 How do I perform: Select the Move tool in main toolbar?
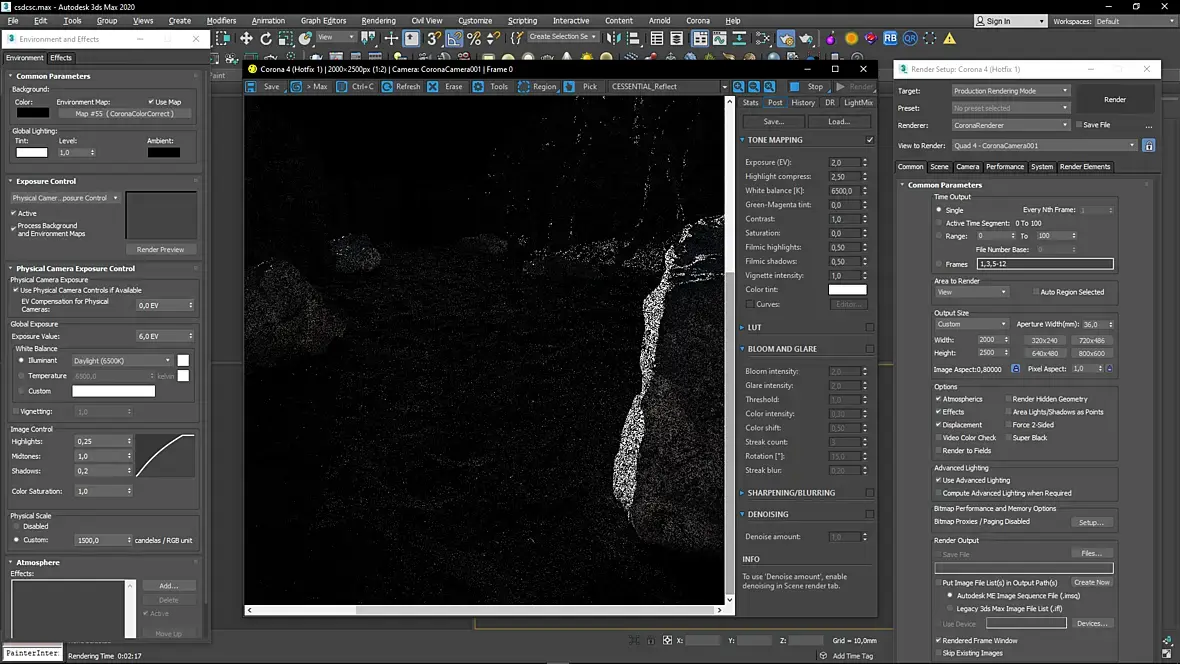tap(246, 38)
